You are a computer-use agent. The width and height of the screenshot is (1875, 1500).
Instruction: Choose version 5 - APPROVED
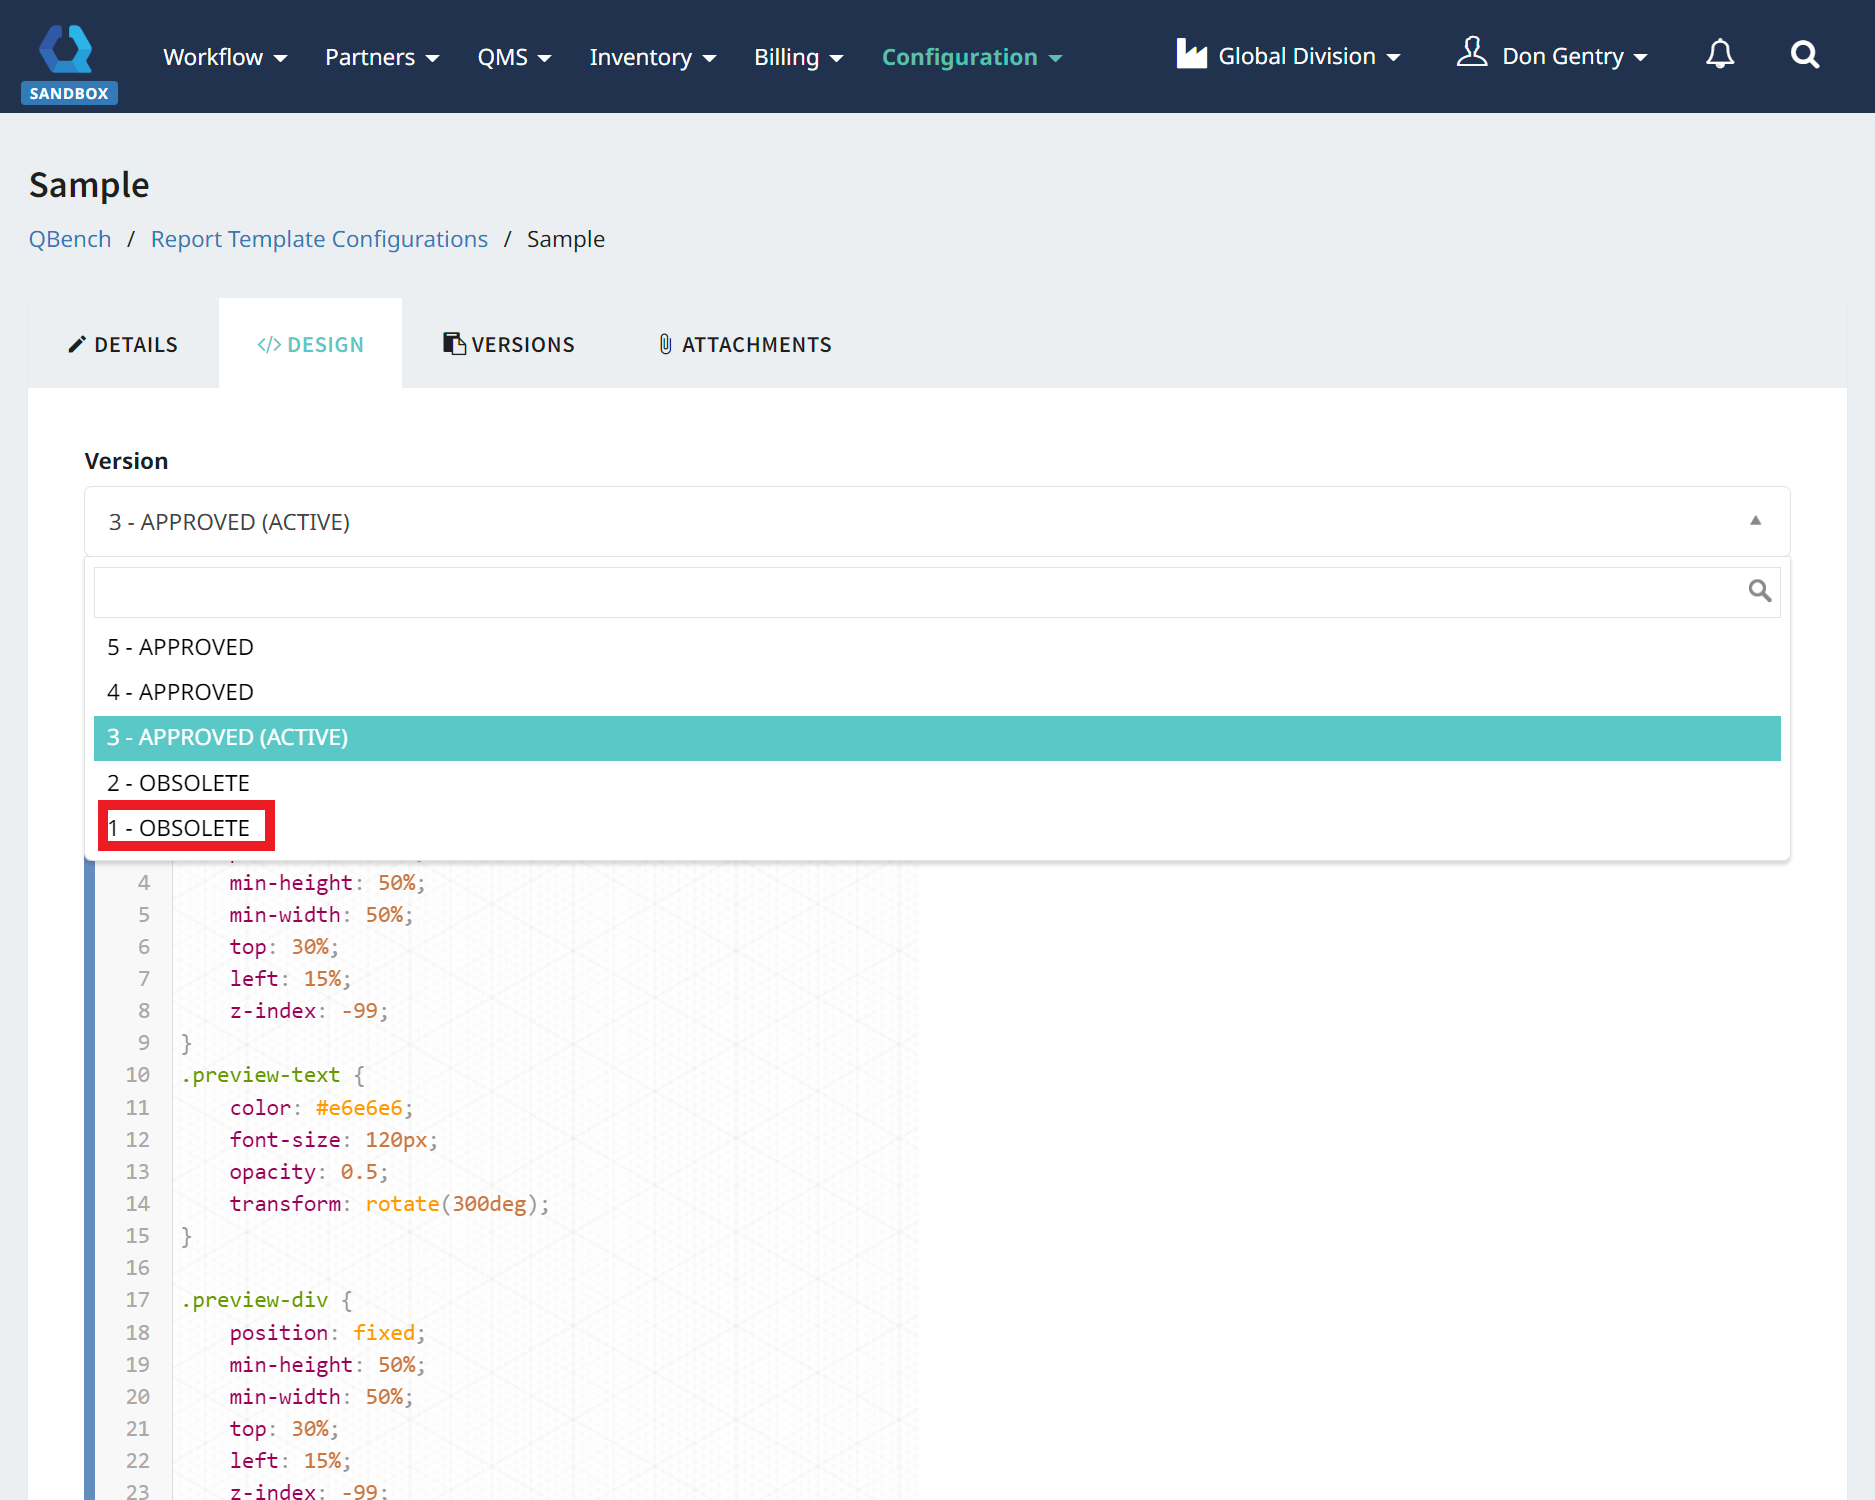[x=181, y=647]
